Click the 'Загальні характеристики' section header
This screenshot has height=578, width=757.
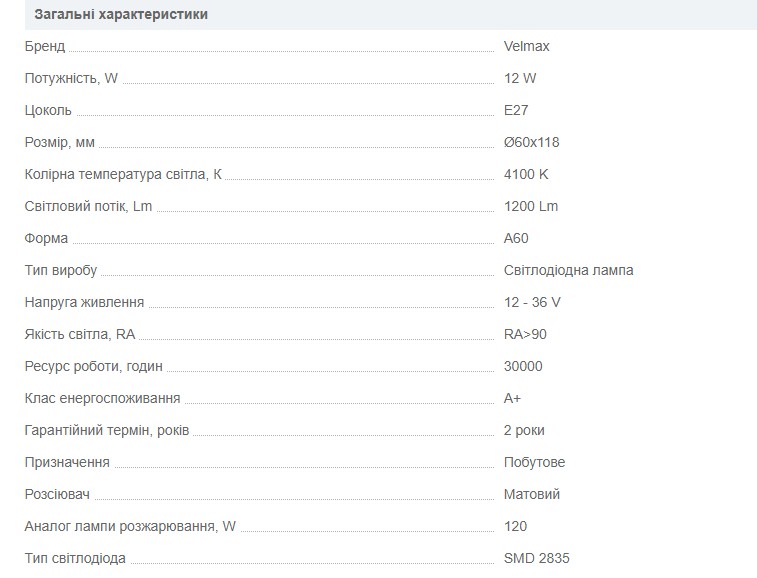click(x=121, y=15)
